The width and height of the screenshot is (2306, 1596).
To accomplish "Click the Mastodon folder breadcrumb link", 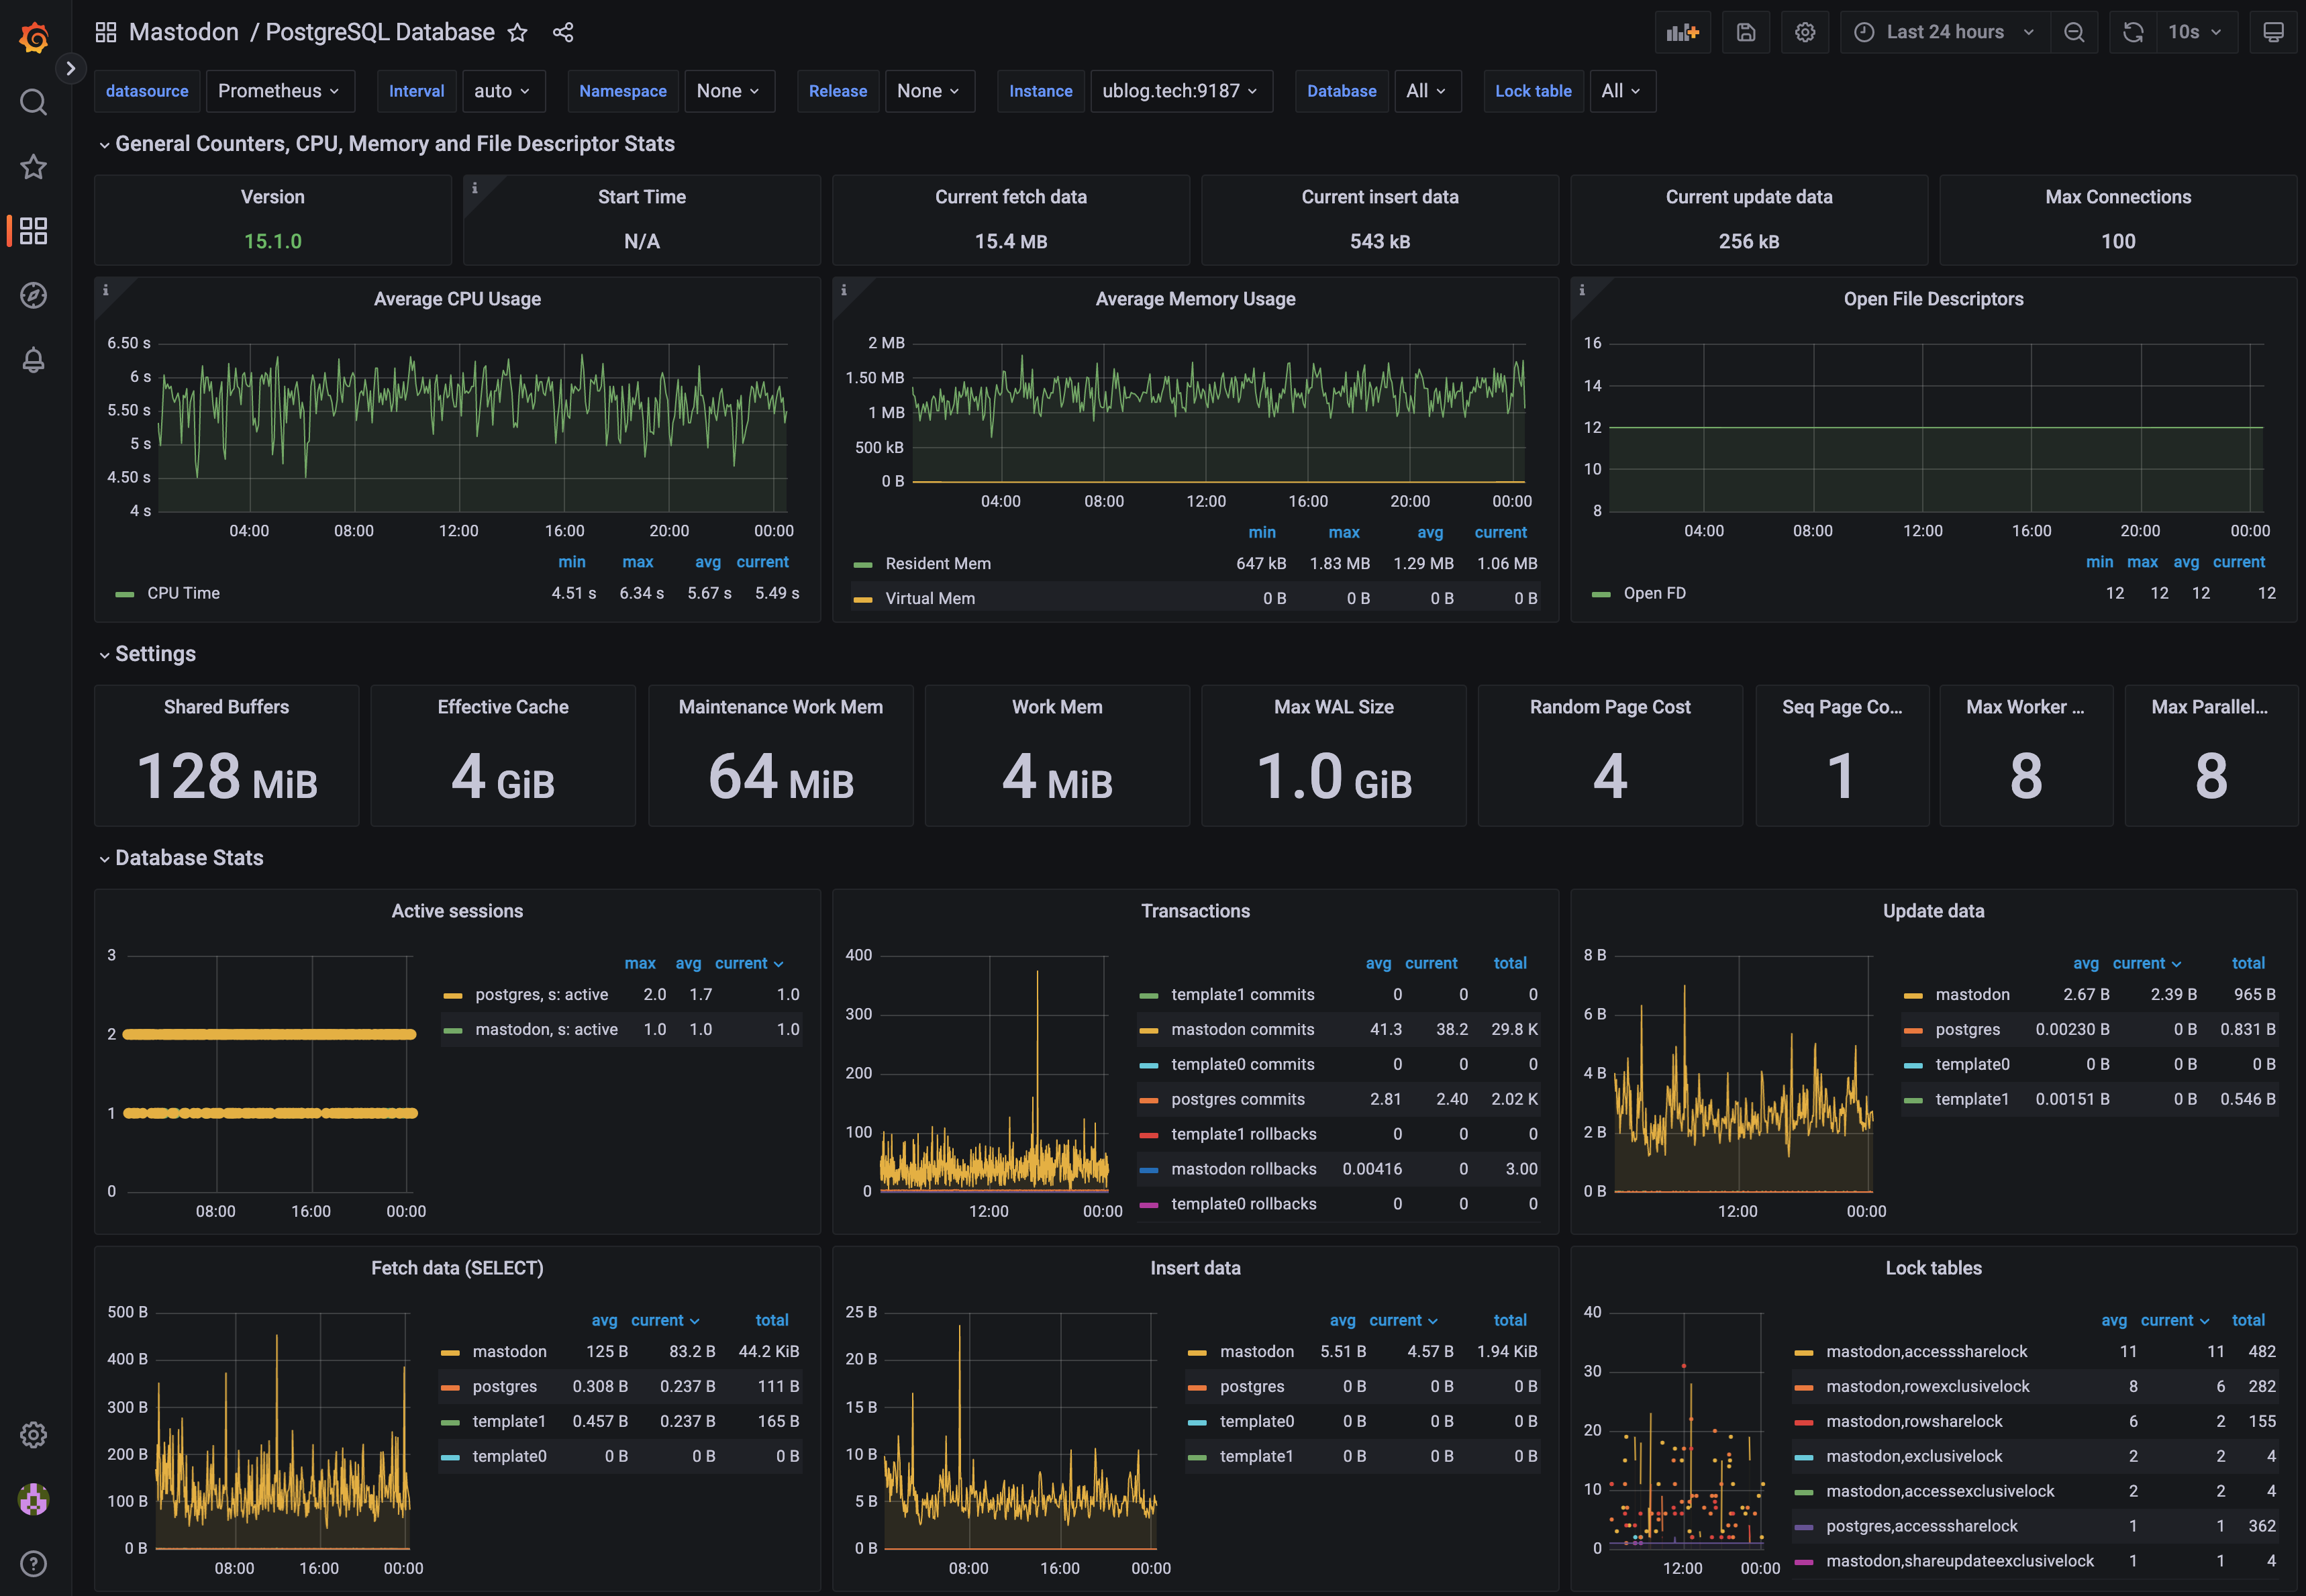I will click(184, 32).
